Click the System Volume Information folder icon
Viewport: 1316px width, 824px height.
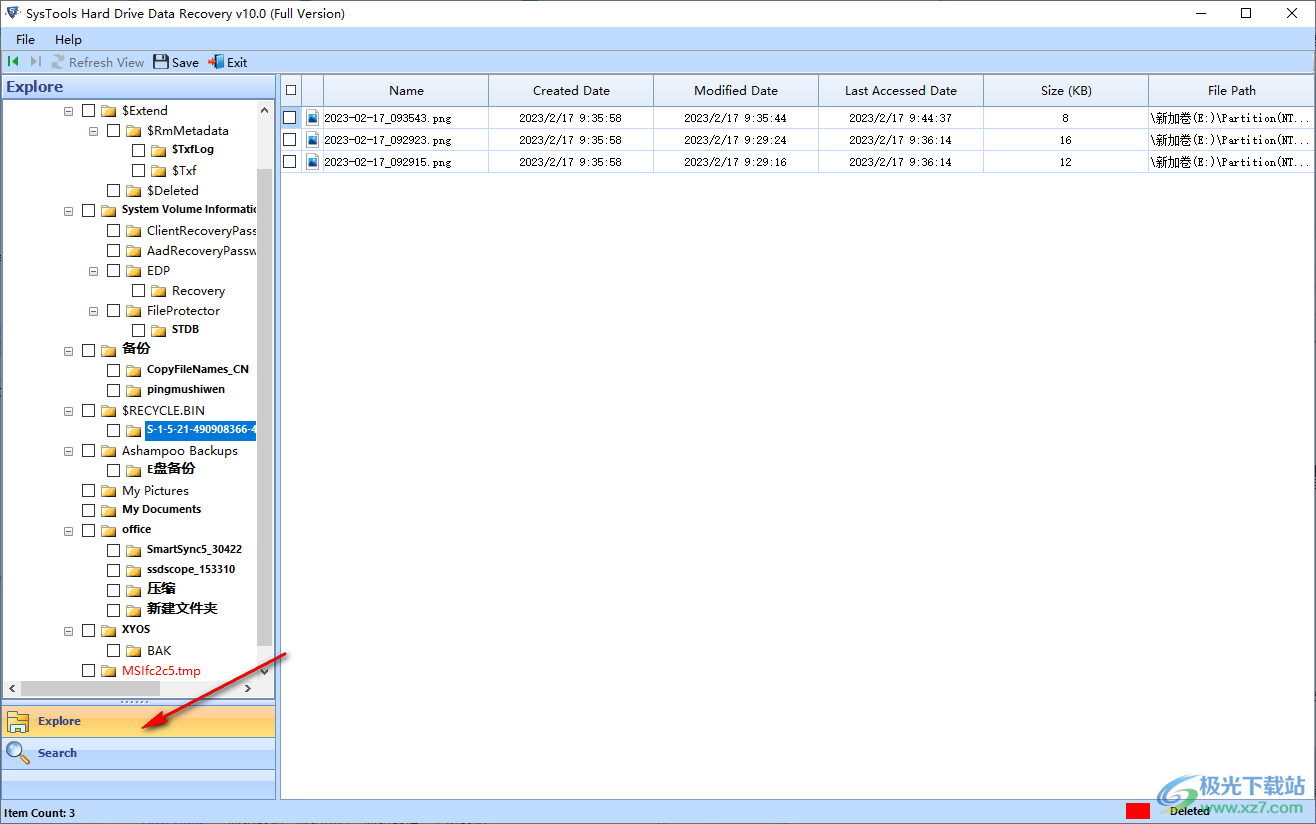click(x=109, y=211)
